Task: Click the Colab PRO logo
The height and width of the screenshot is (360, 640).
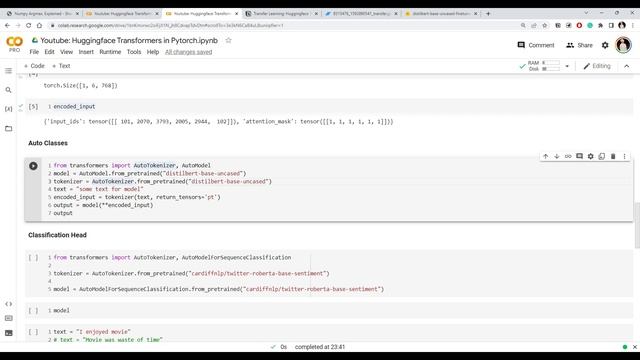Action: click(x=14, y=44)
